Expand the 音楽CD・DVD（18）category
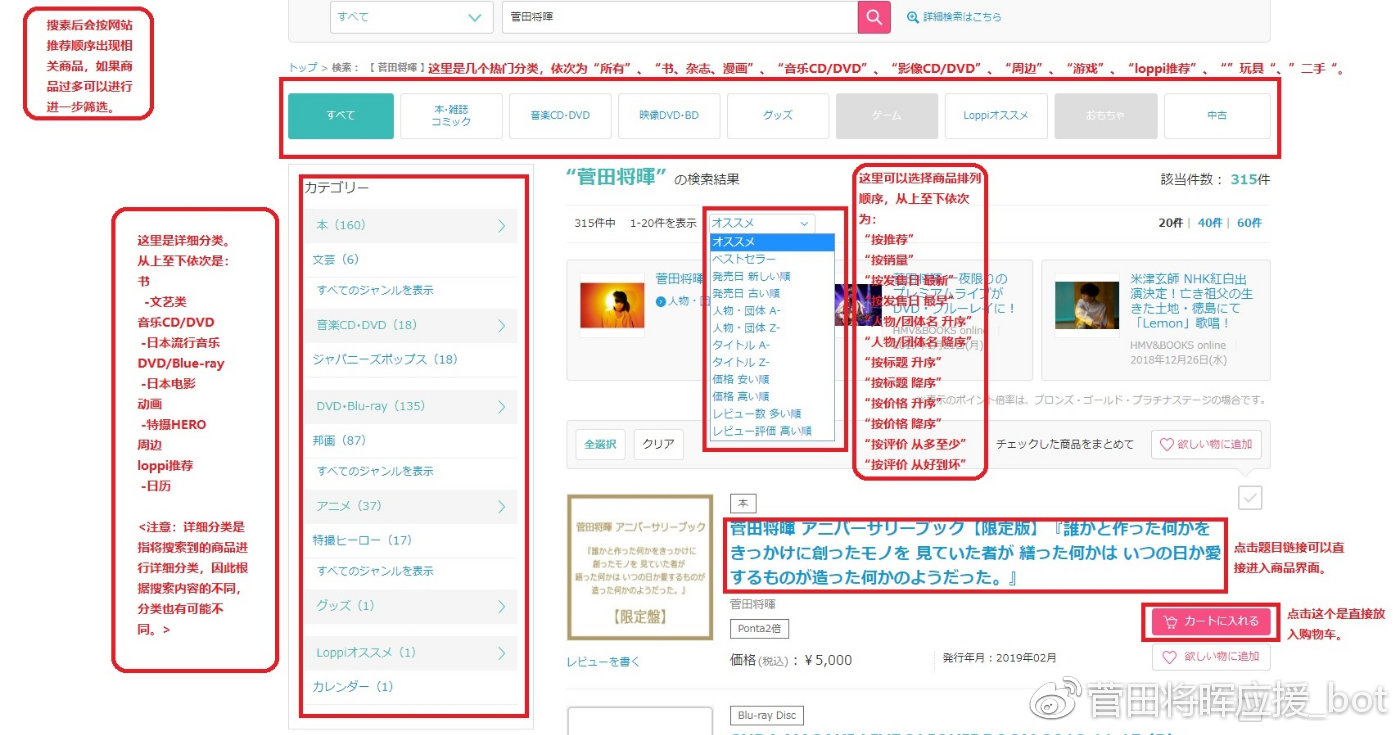 (x=411, y=325)
